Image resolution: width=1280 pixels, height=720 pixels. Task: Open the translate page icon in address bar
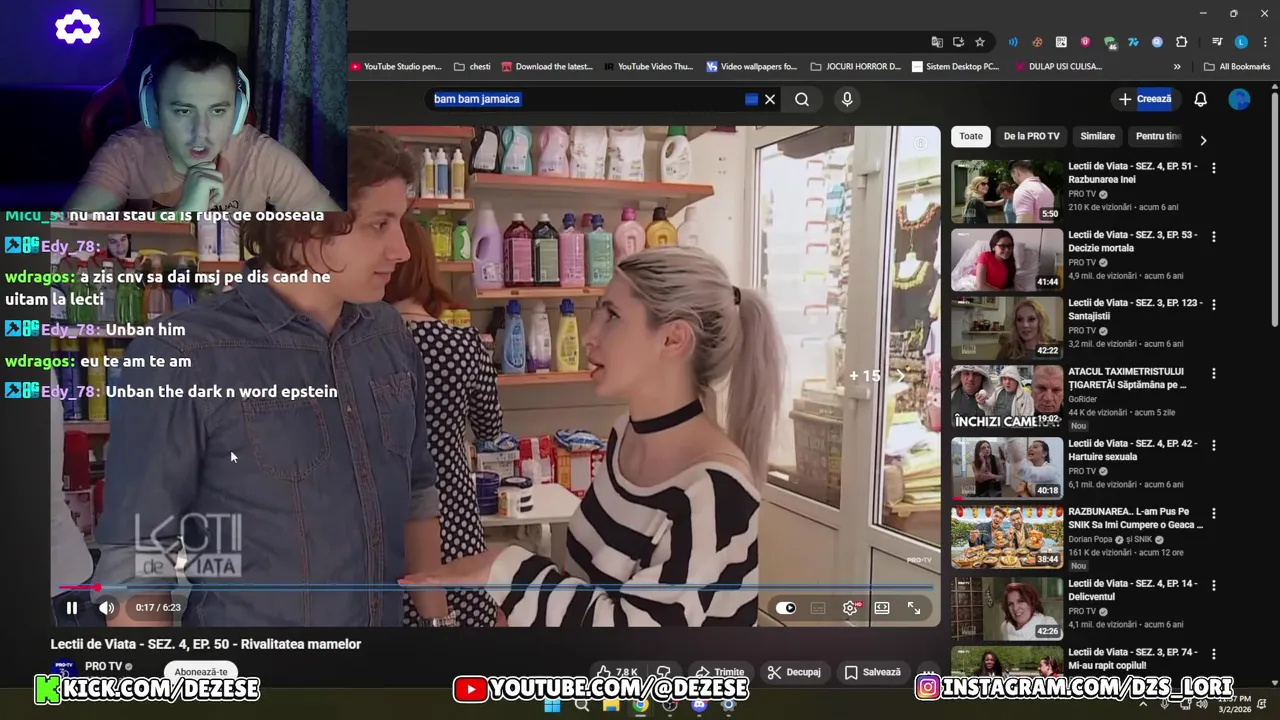(x=937, y=42)
